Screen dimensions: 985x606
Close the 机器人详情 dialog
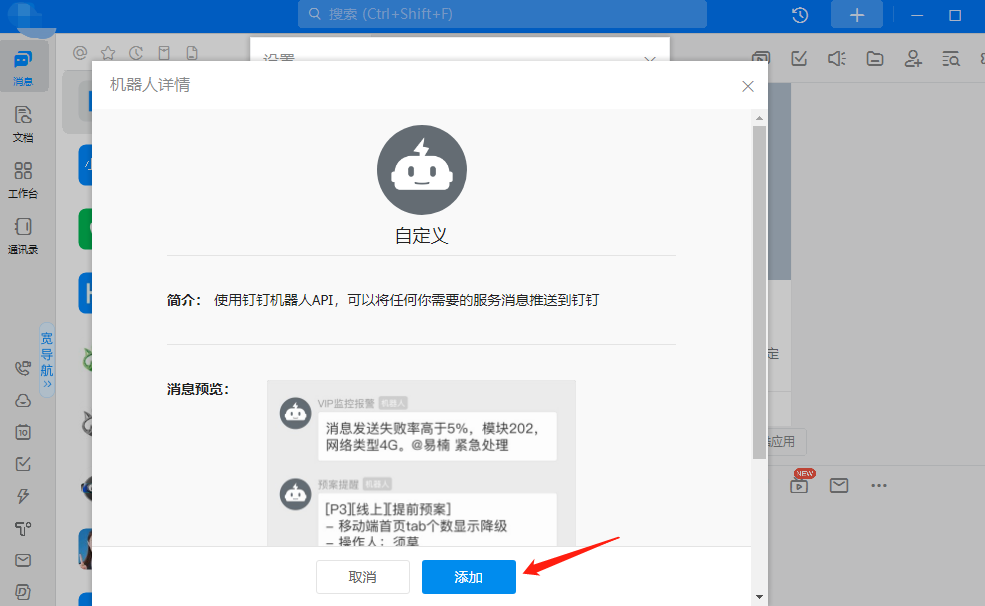pos(747,86)
